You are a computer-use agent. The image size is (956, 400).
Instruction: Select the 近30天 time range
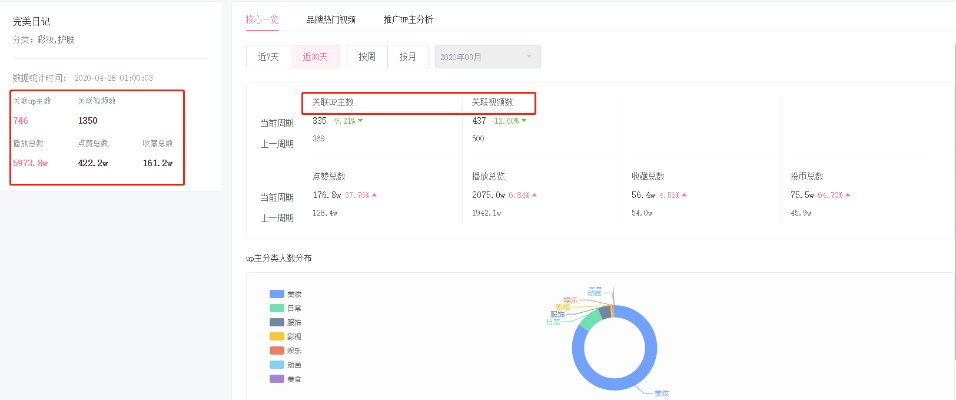[x=314, y=57]
